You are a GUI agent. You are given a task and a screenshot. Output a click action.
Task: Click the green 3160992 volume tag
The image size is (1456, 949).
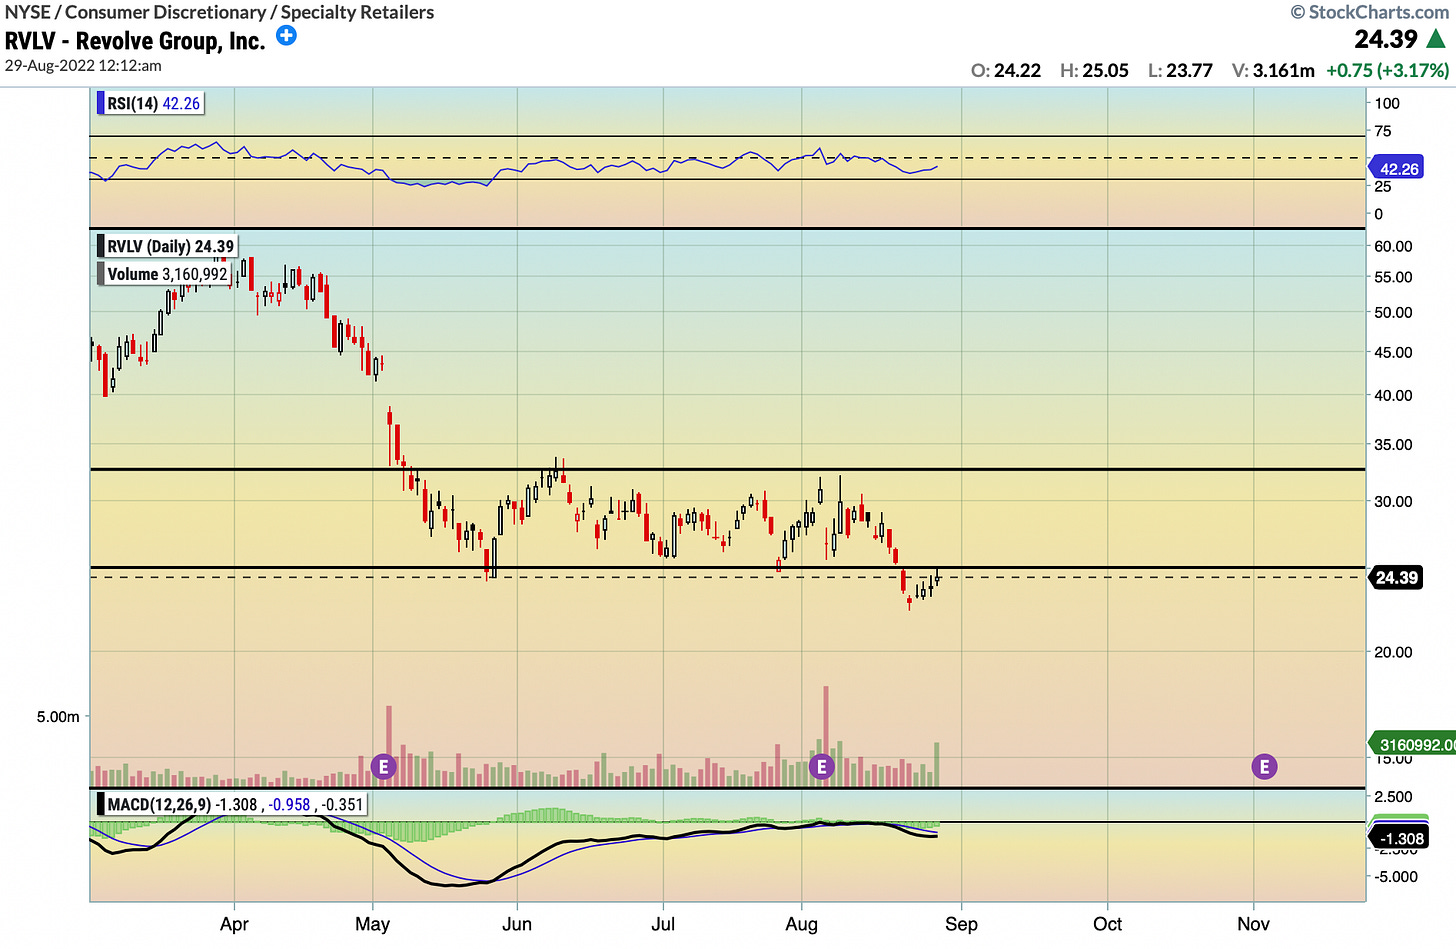click(1413, 744)
